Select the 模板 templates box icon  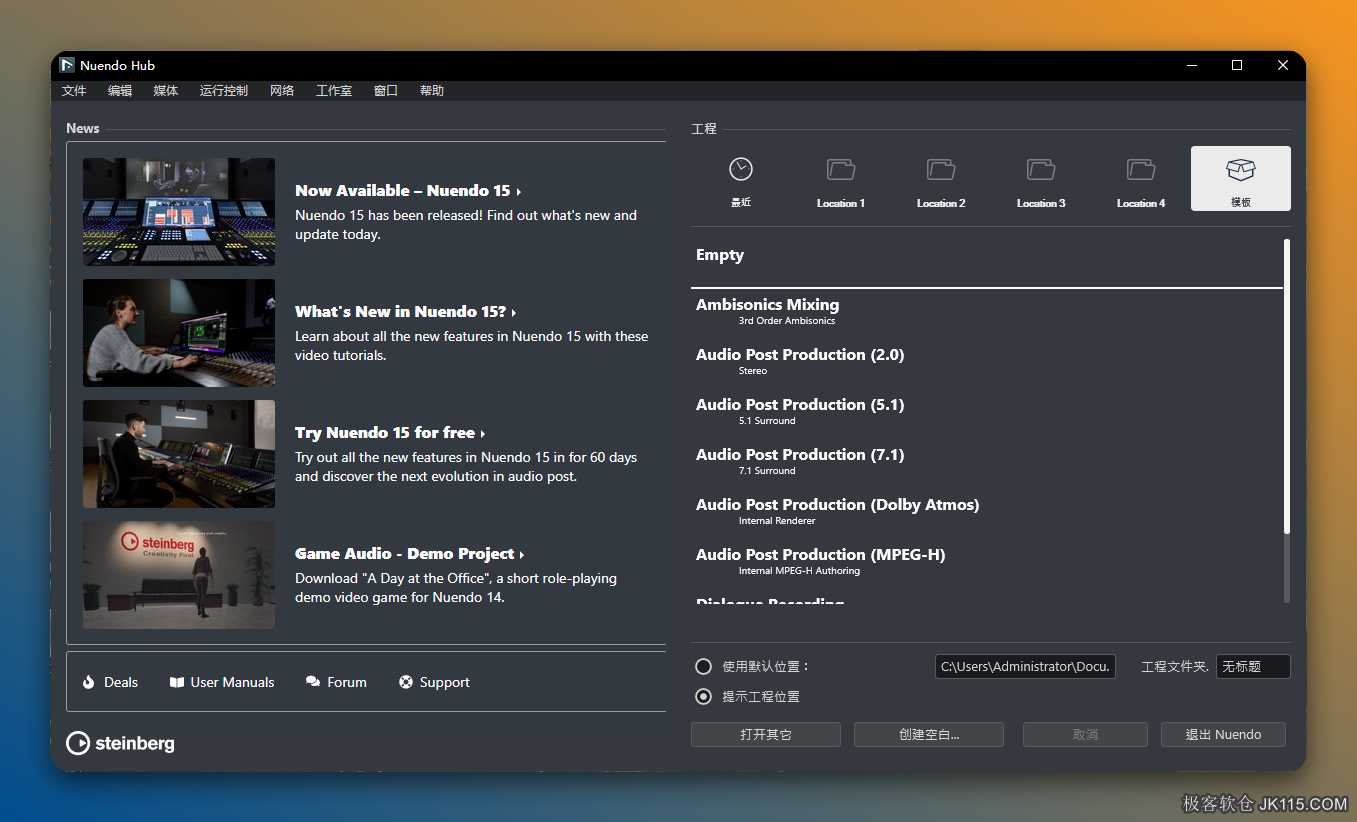[x=1241, y=170]
